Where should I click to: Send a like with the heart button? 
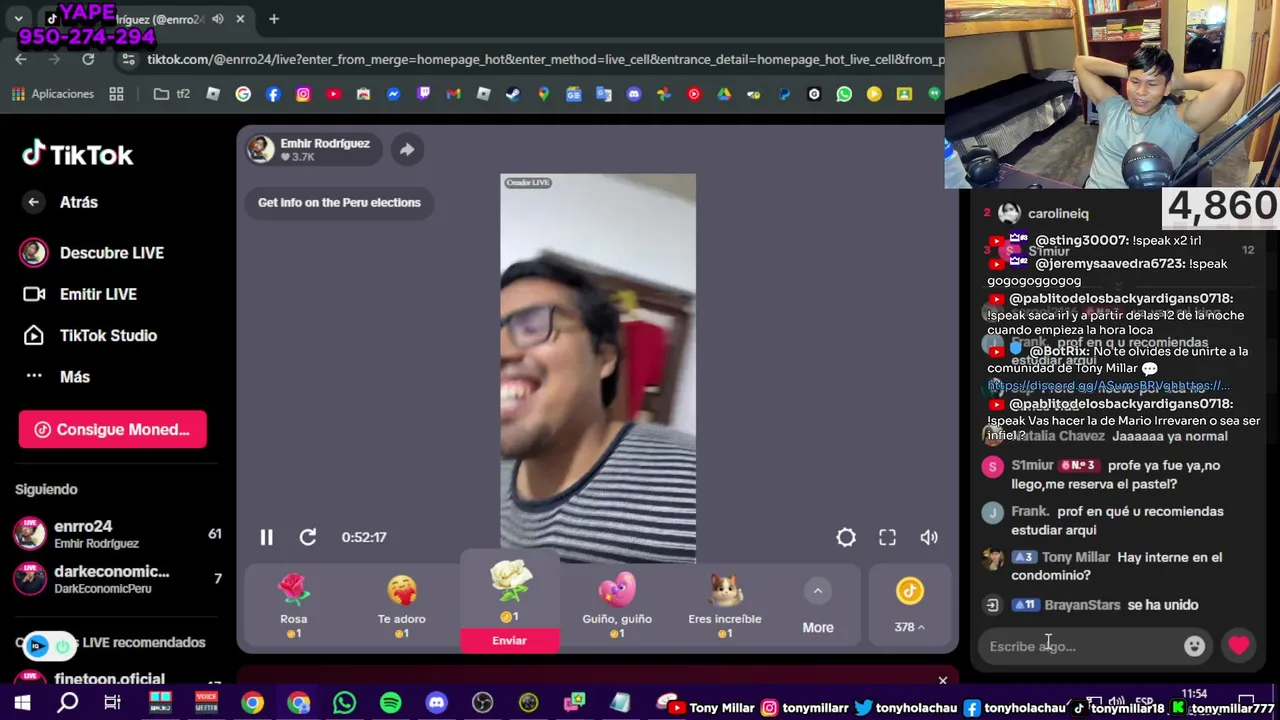pos(1239,645)
